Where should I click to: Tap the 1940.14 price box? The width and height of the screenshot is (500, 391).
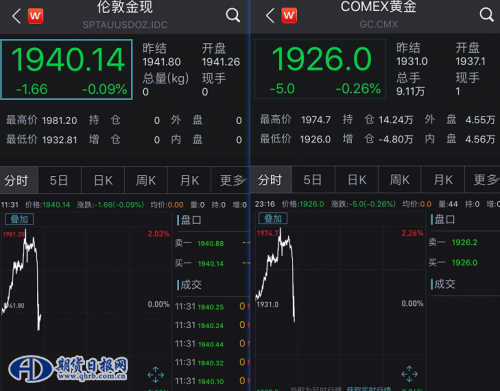pyautogui.click(x=67, y=70)
